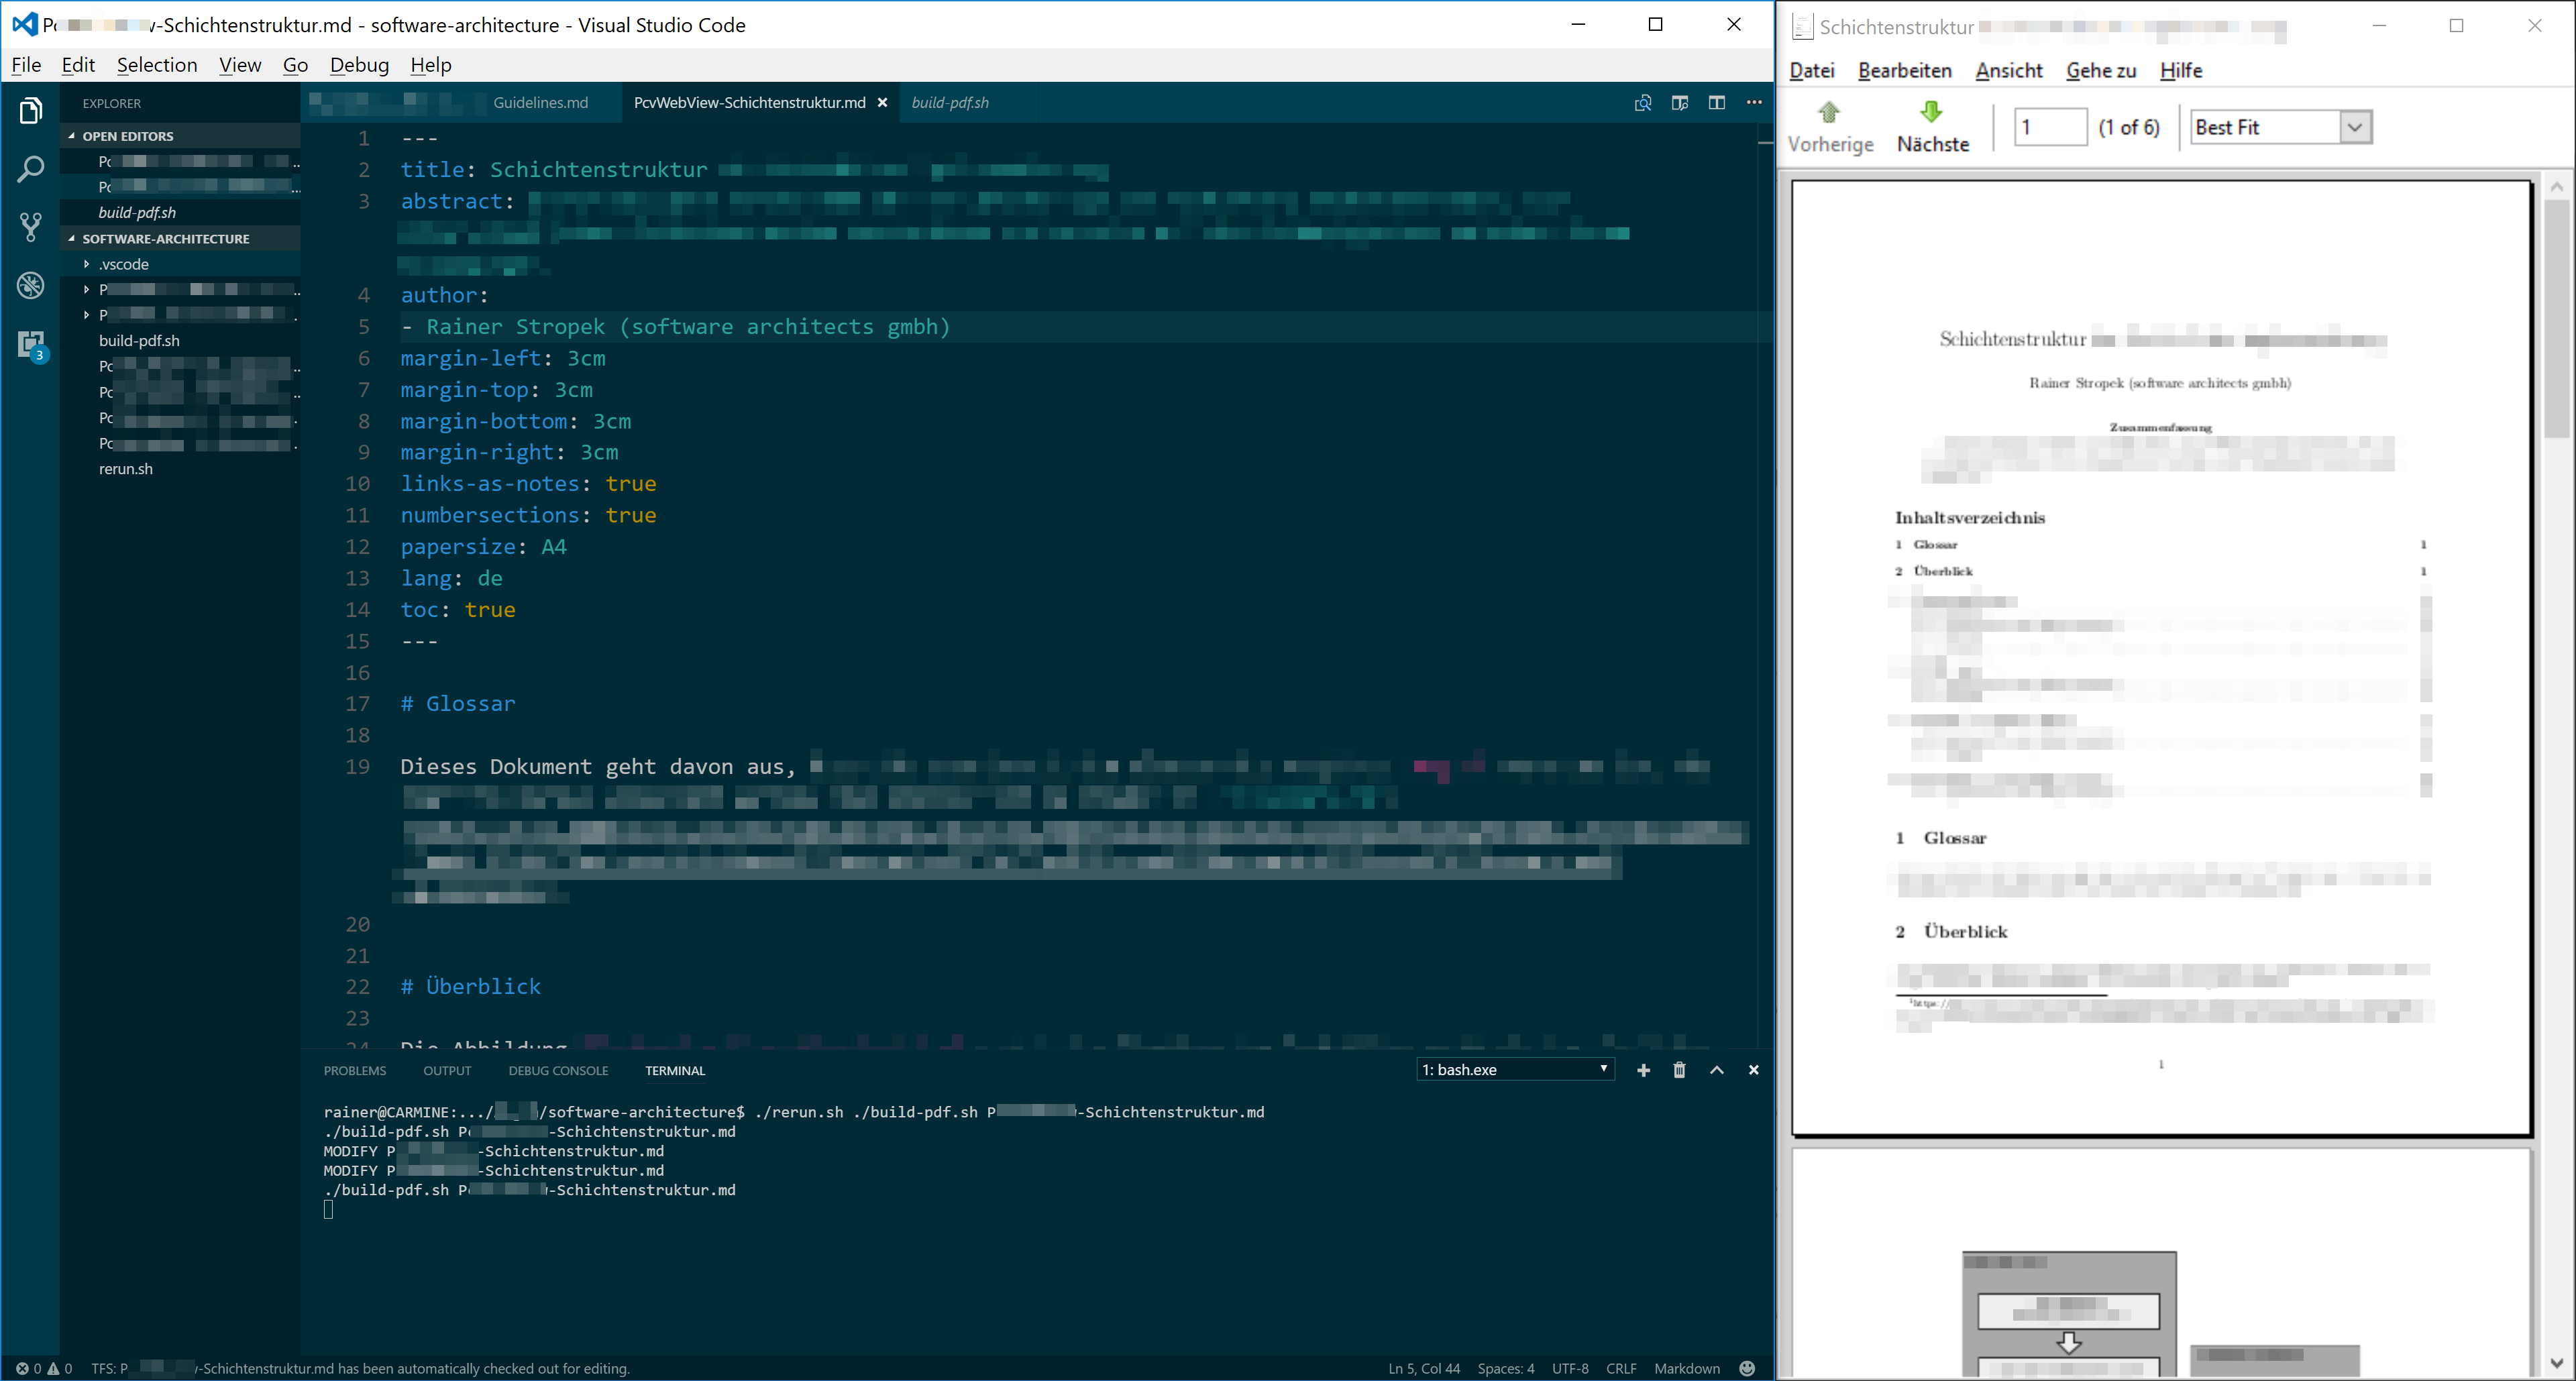The height and width of the screenshot is (1381, 2576).
Task: Open the Ansicht menu in PDF viewer
Action: click(x=2009, y=70)
